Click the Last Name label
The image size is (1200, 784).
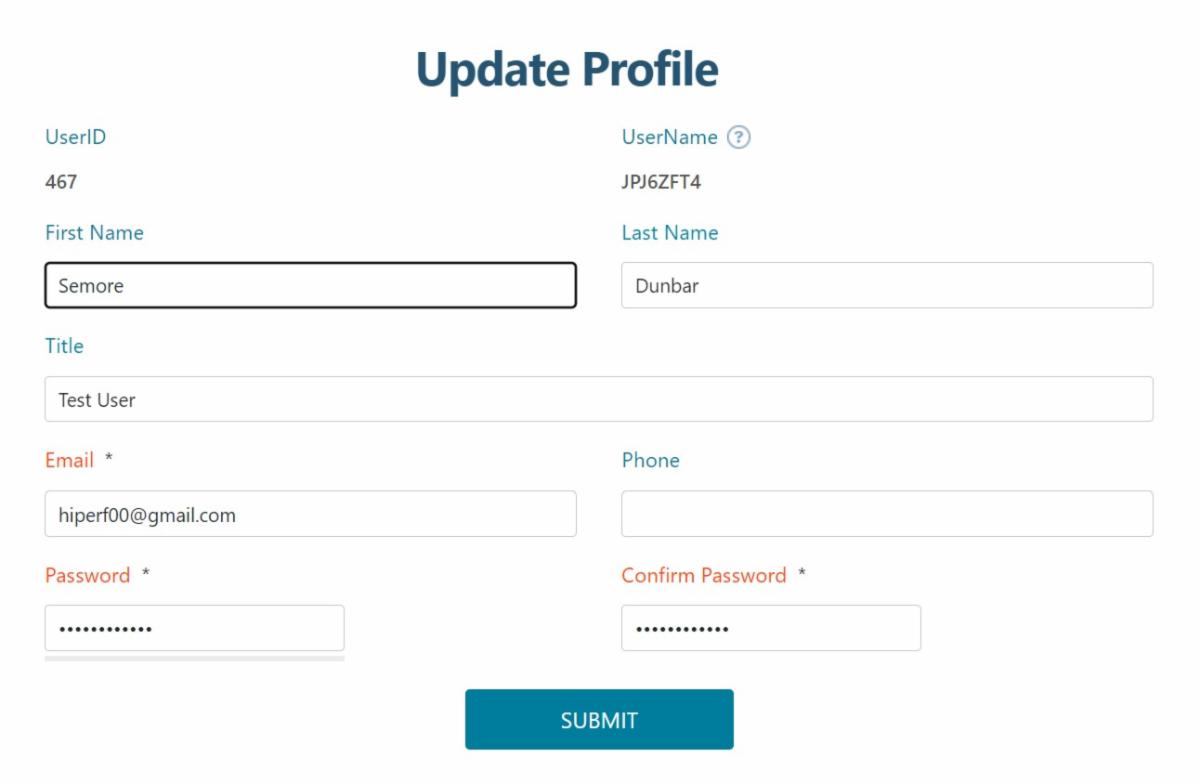[x=669, y=233]
